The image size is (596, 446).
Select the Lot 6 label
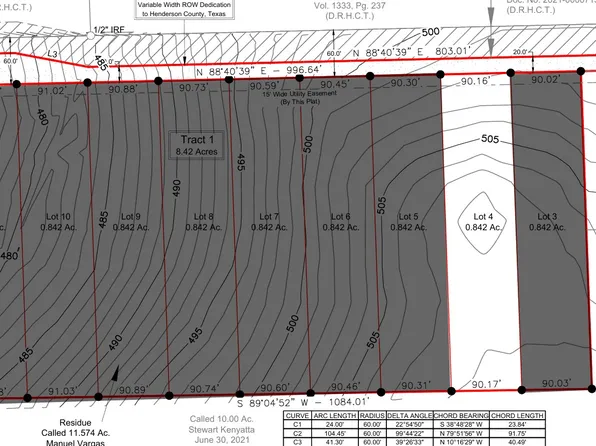click(x=341, y=222)
